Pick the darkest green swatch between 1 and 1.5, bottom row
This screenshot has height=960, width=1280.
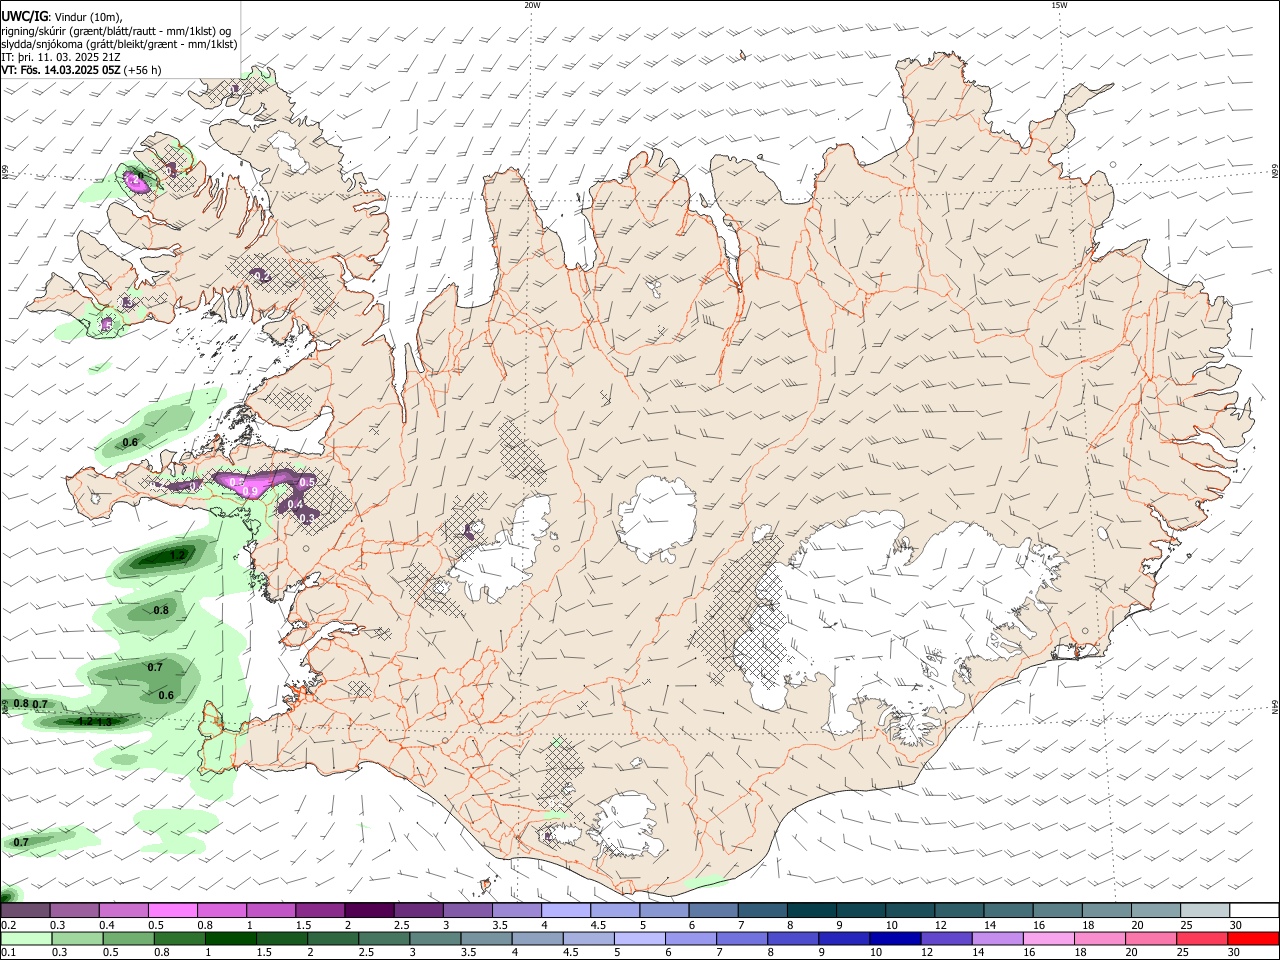point(230,939)
